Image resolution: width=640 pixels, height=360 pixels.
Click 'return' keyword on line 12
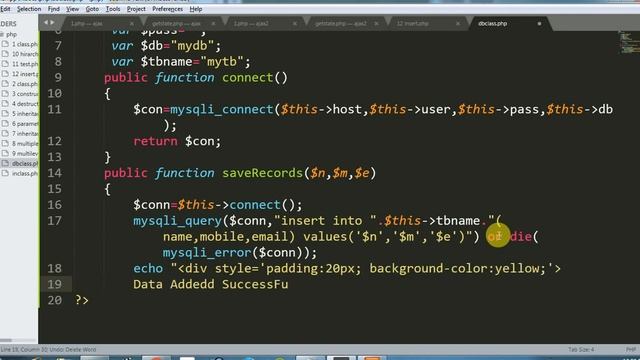click(155, 141)
